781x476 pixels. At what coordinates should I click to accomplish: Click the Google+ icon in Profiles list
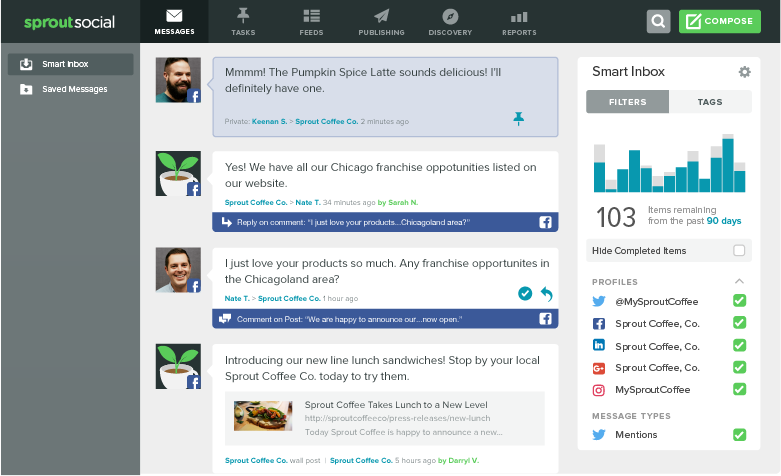[x=599, y=368]
